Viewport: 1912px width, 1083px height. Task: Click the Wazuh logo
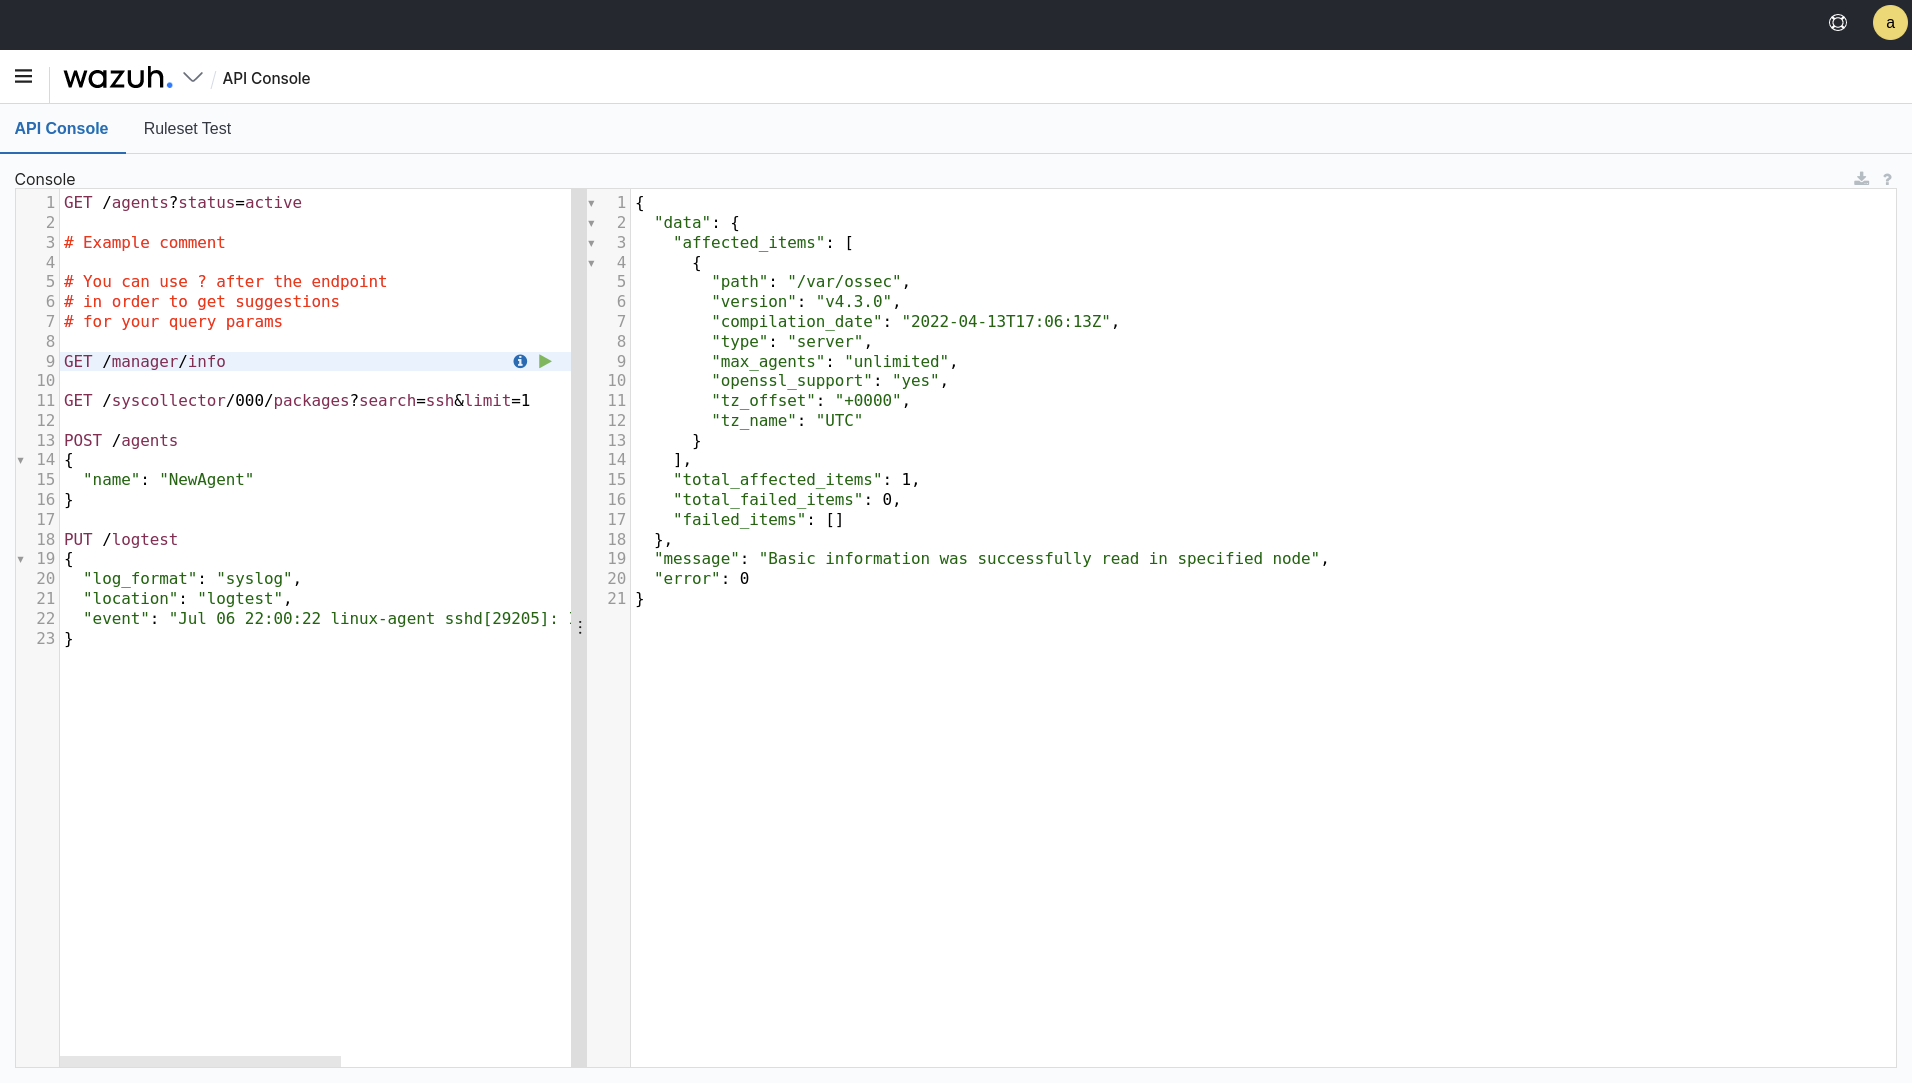pos(119,78)
